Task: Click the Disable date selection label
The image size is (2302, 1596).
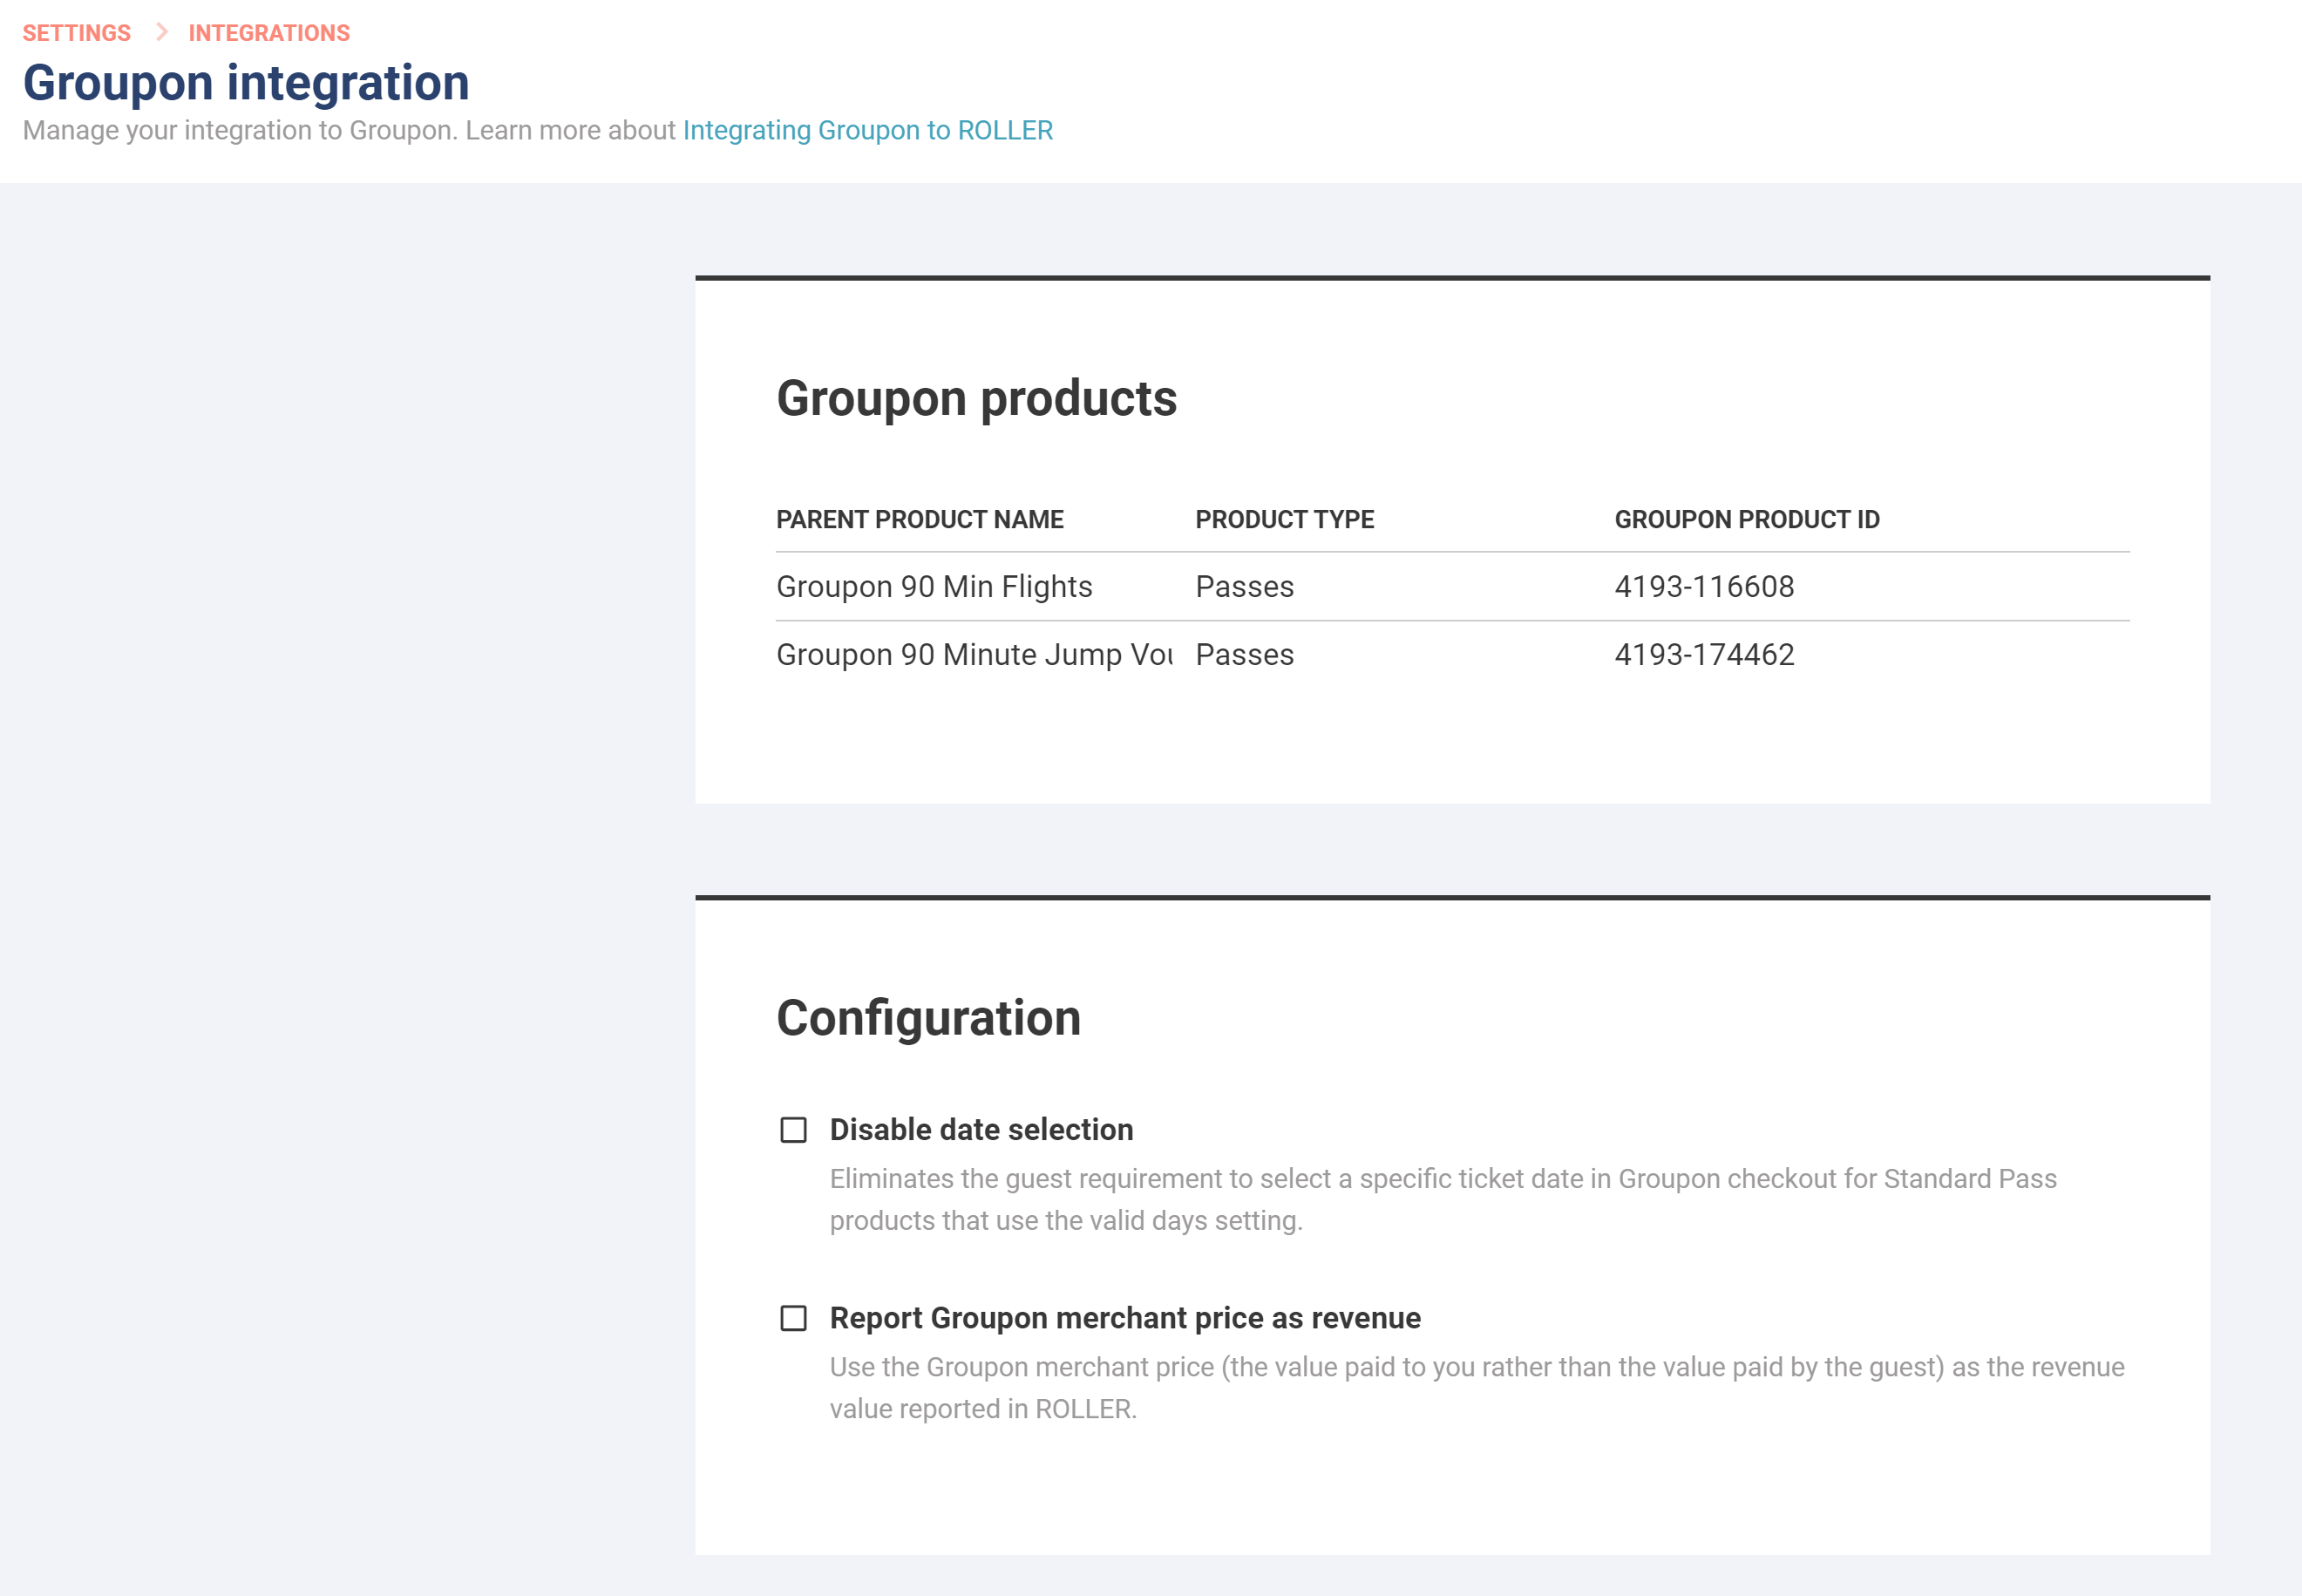Action: click(x=981, y=1130)
